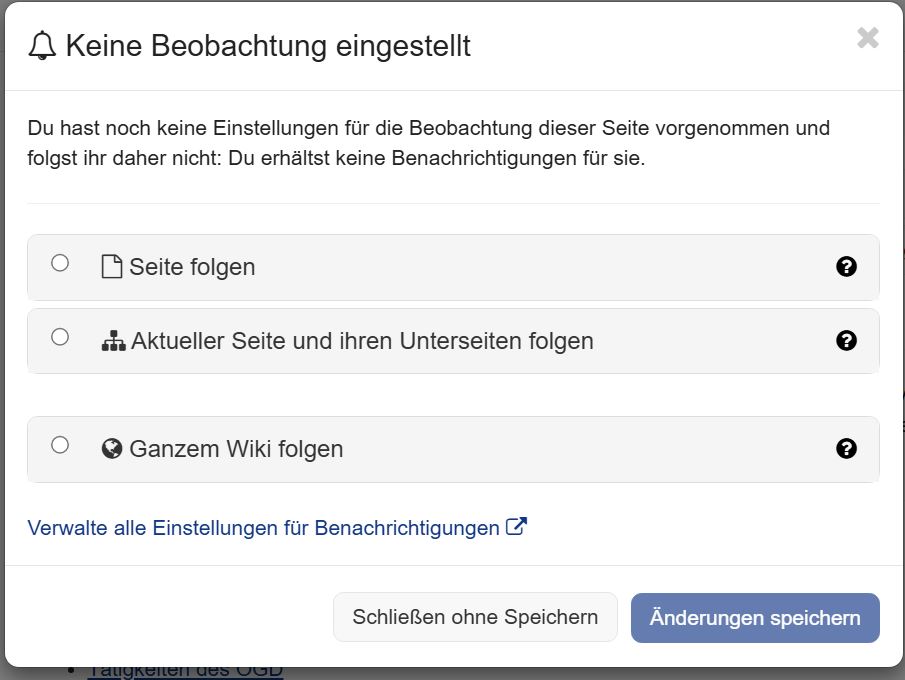
Task: Click the "Keine Beobachtung eingestellt" heading
Action: 268,46
